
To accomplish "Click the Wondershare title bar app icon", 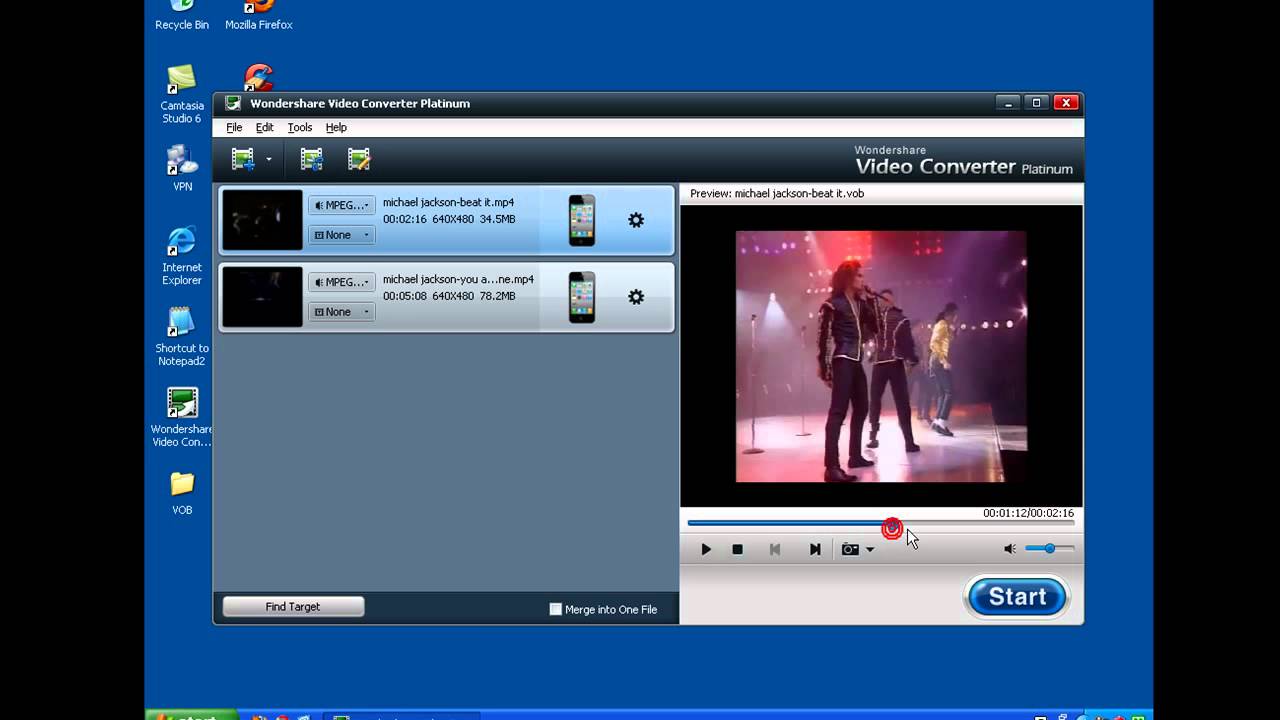I will pyautogui.click(x=233, y=103).
